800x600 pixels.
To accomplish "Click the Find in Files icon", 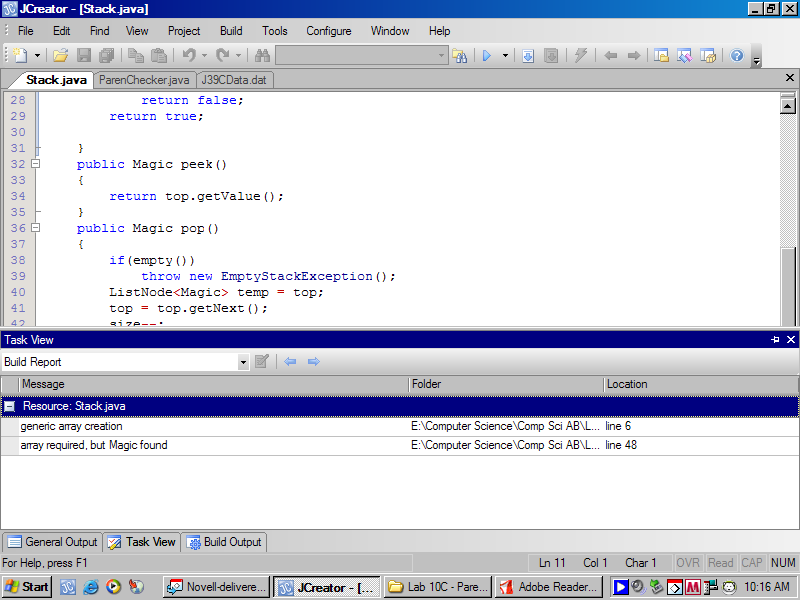I will (x=459, y=55).
